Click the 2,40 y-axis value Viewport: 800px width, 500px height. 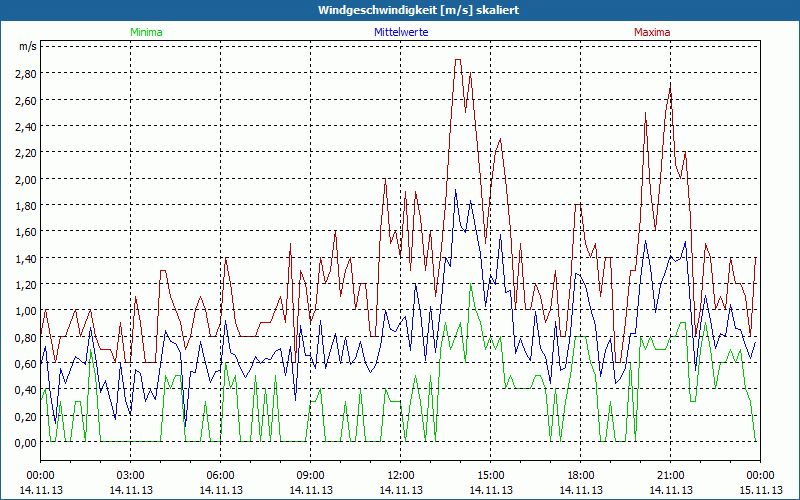point(26,126)
